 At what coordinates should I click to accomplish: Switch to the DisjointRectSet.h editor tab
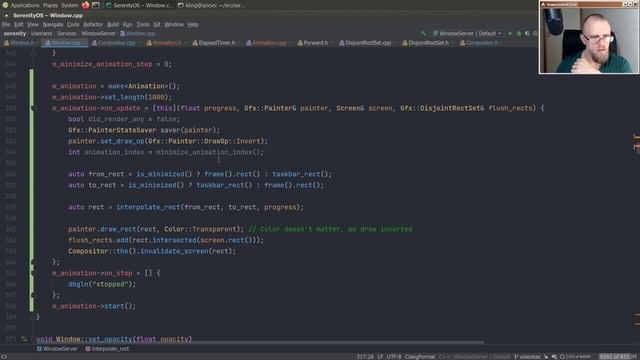[x=427, y=43]
